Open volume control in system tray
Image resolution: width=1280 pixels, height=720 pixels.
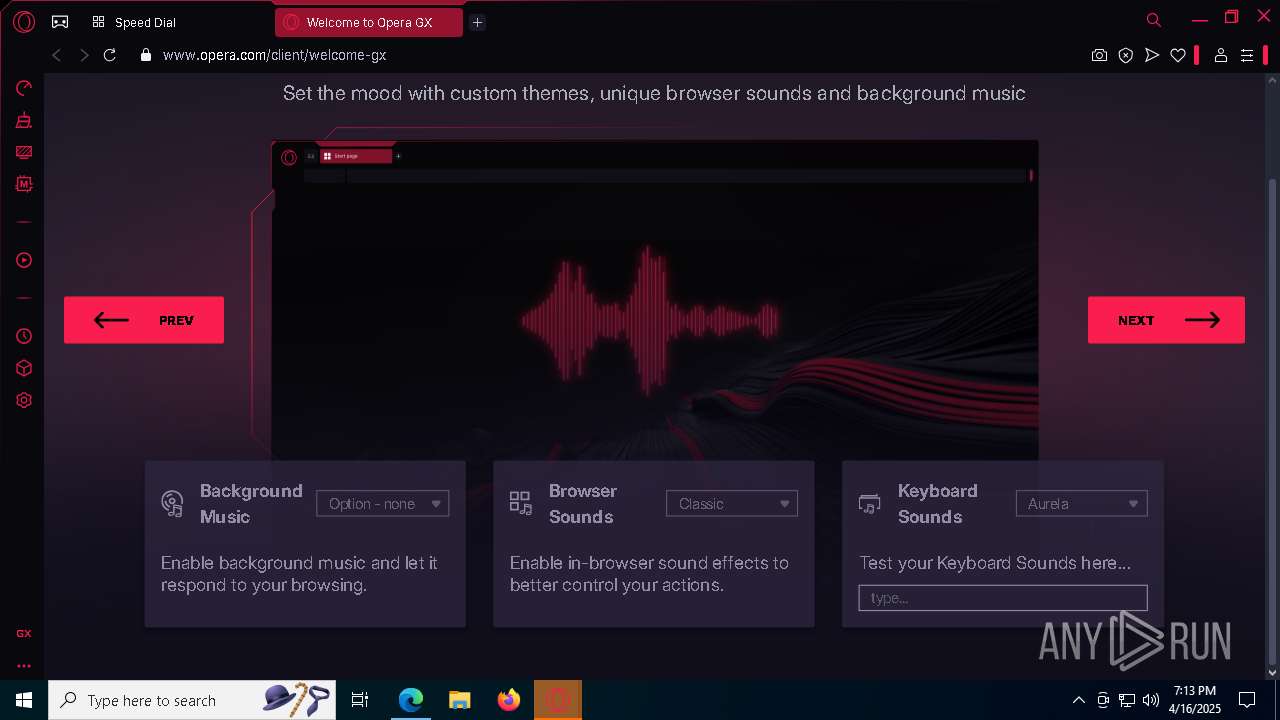click(x=1150, y=700)
